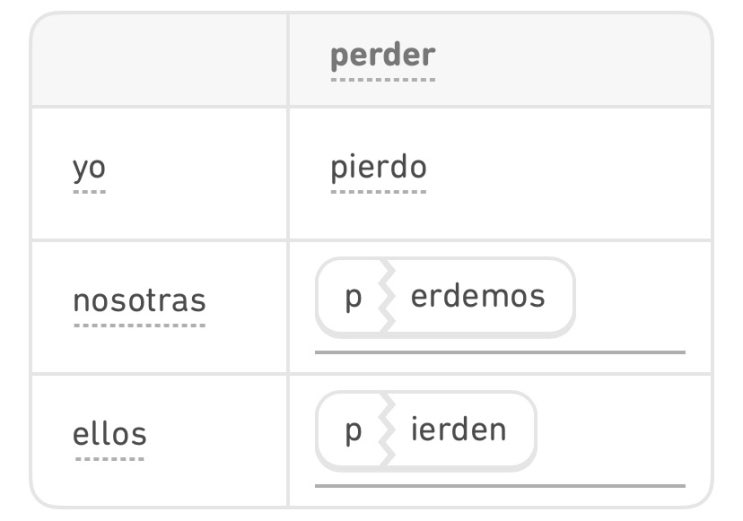Click the jagged split before "ierden"
This screenshot has height=521, width=743.
pyautogui.click(x=384, y=431)
